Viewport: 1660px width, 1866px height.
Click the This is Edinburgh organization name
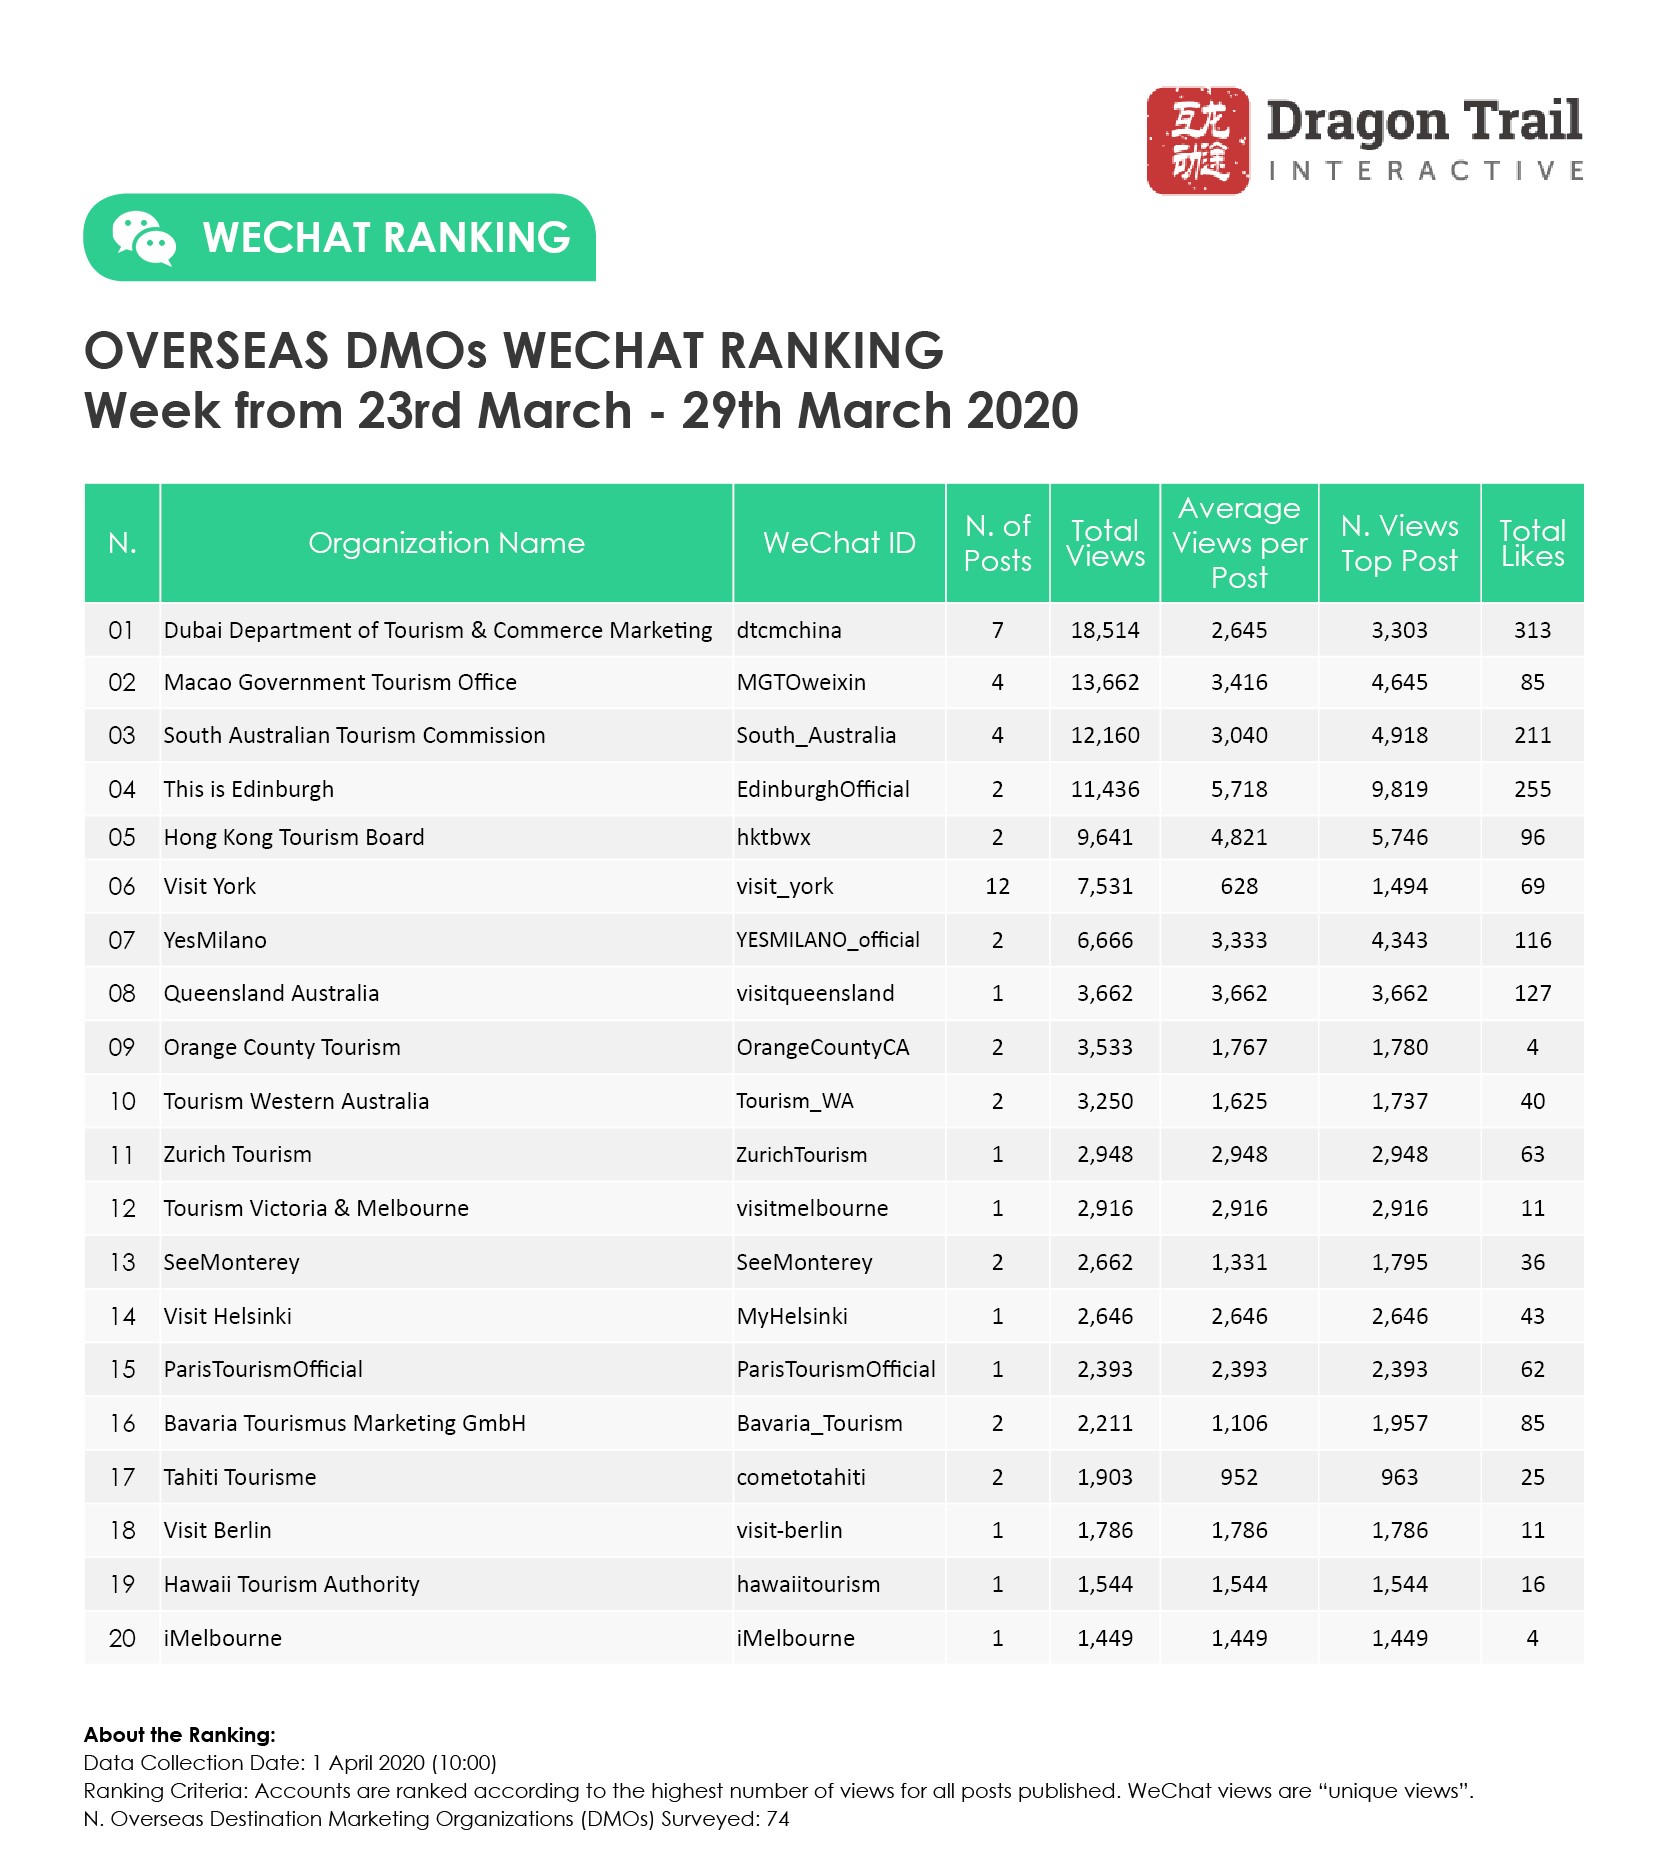(249, 789)
